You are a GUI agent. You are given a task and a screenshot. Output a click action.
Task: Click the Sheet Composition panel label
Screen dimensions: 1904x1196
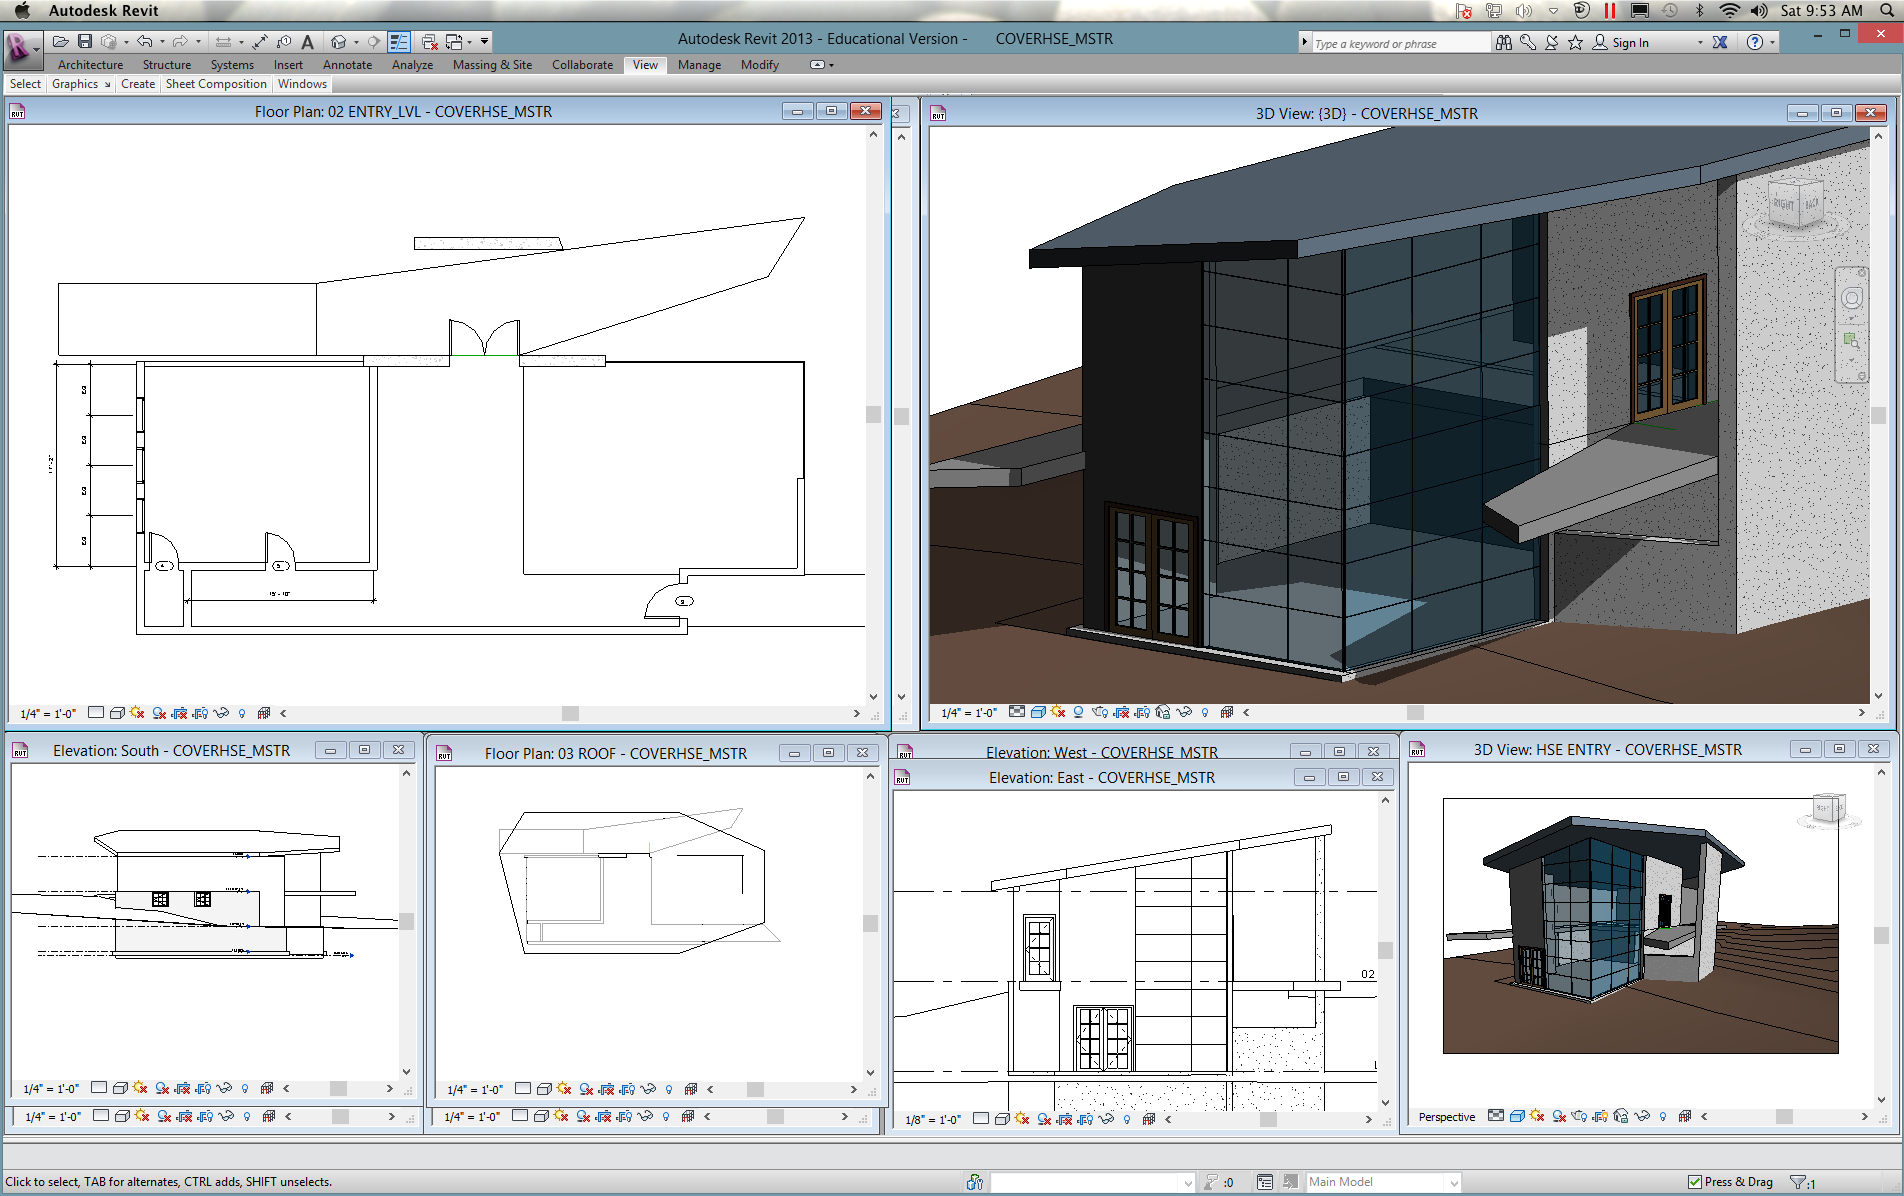pyautogui.click(x=216, y=84)
